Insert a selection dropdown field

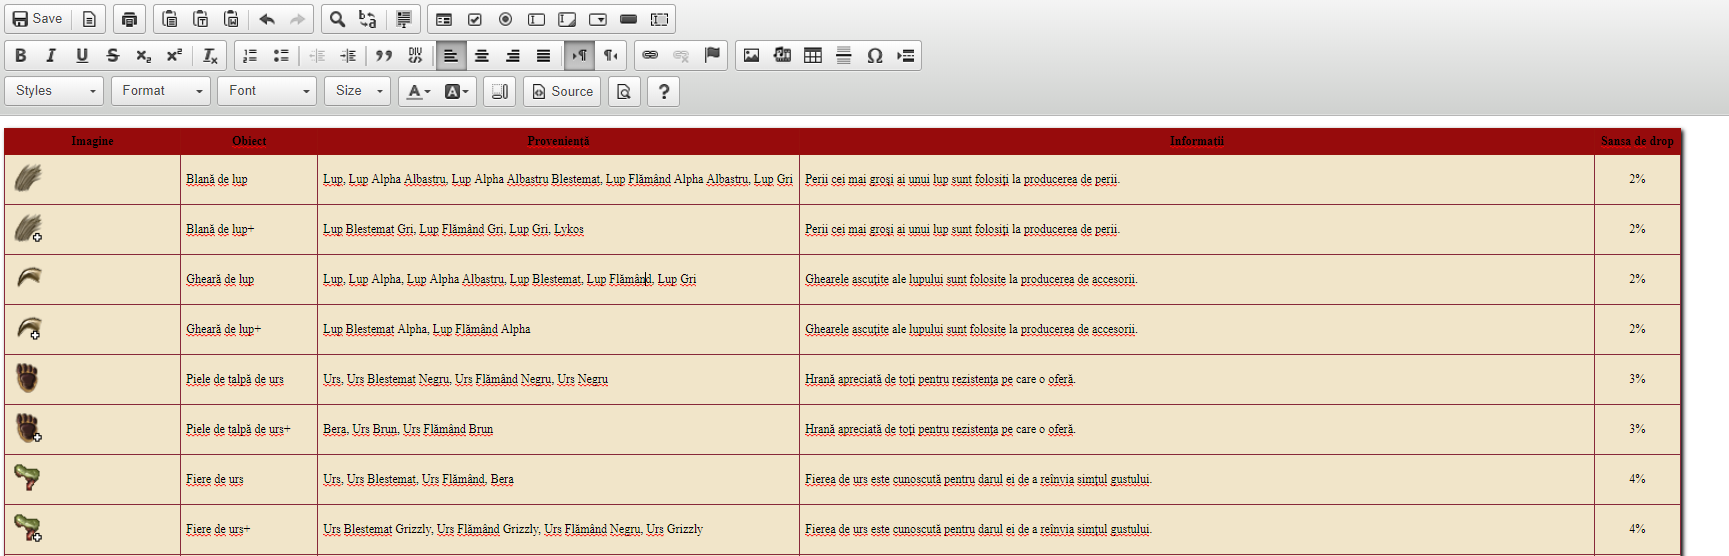point(598,19)
